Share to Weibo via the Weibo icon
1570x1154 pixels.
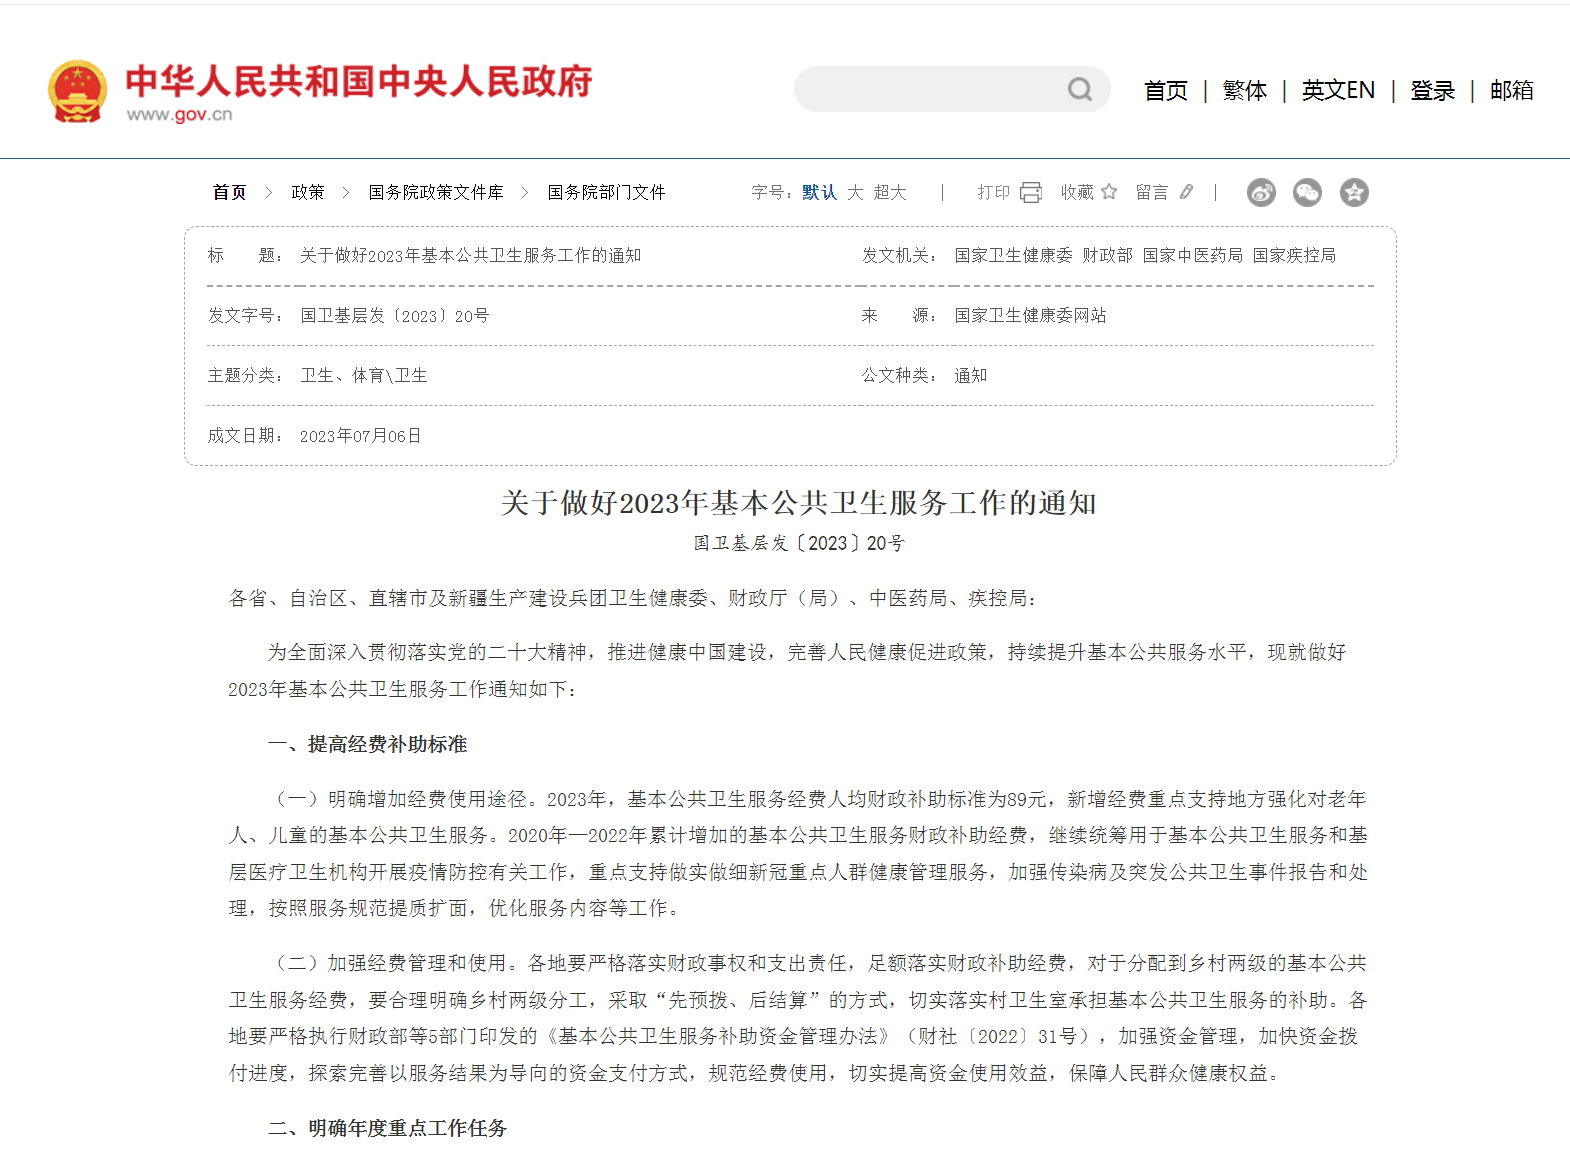[x=1261, y=192]
